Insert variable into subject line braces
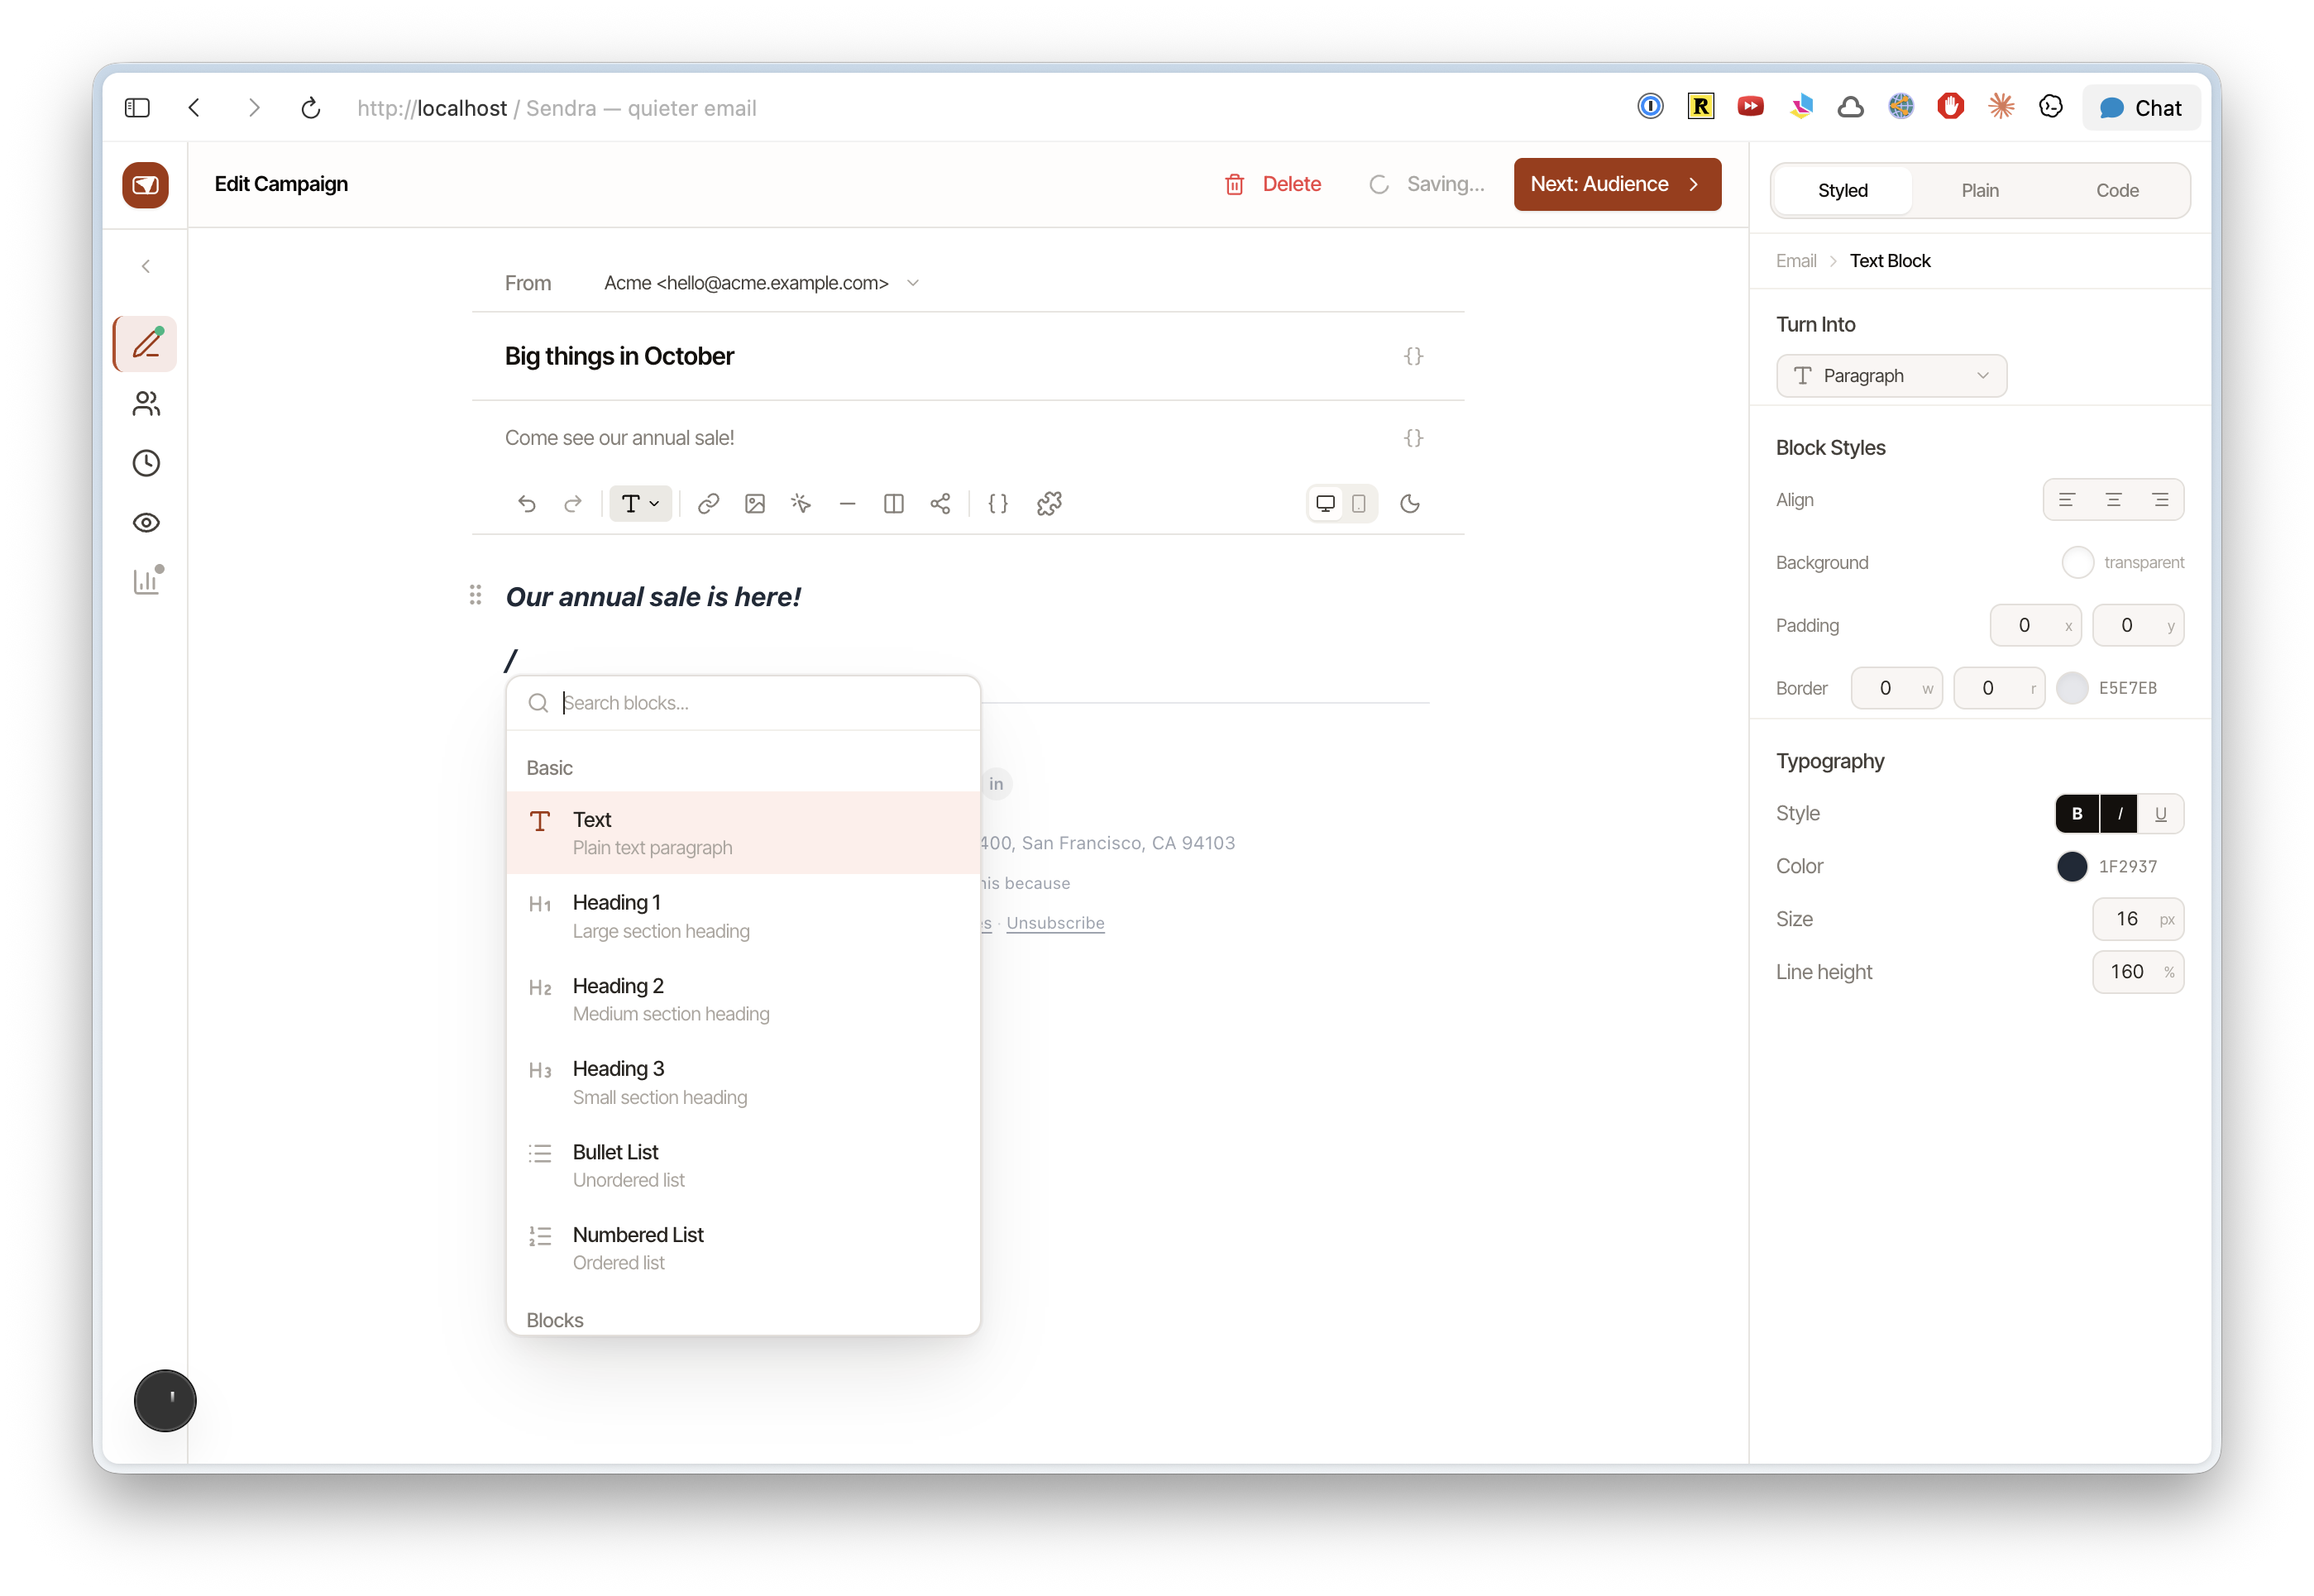 (x=1413, y=356)
